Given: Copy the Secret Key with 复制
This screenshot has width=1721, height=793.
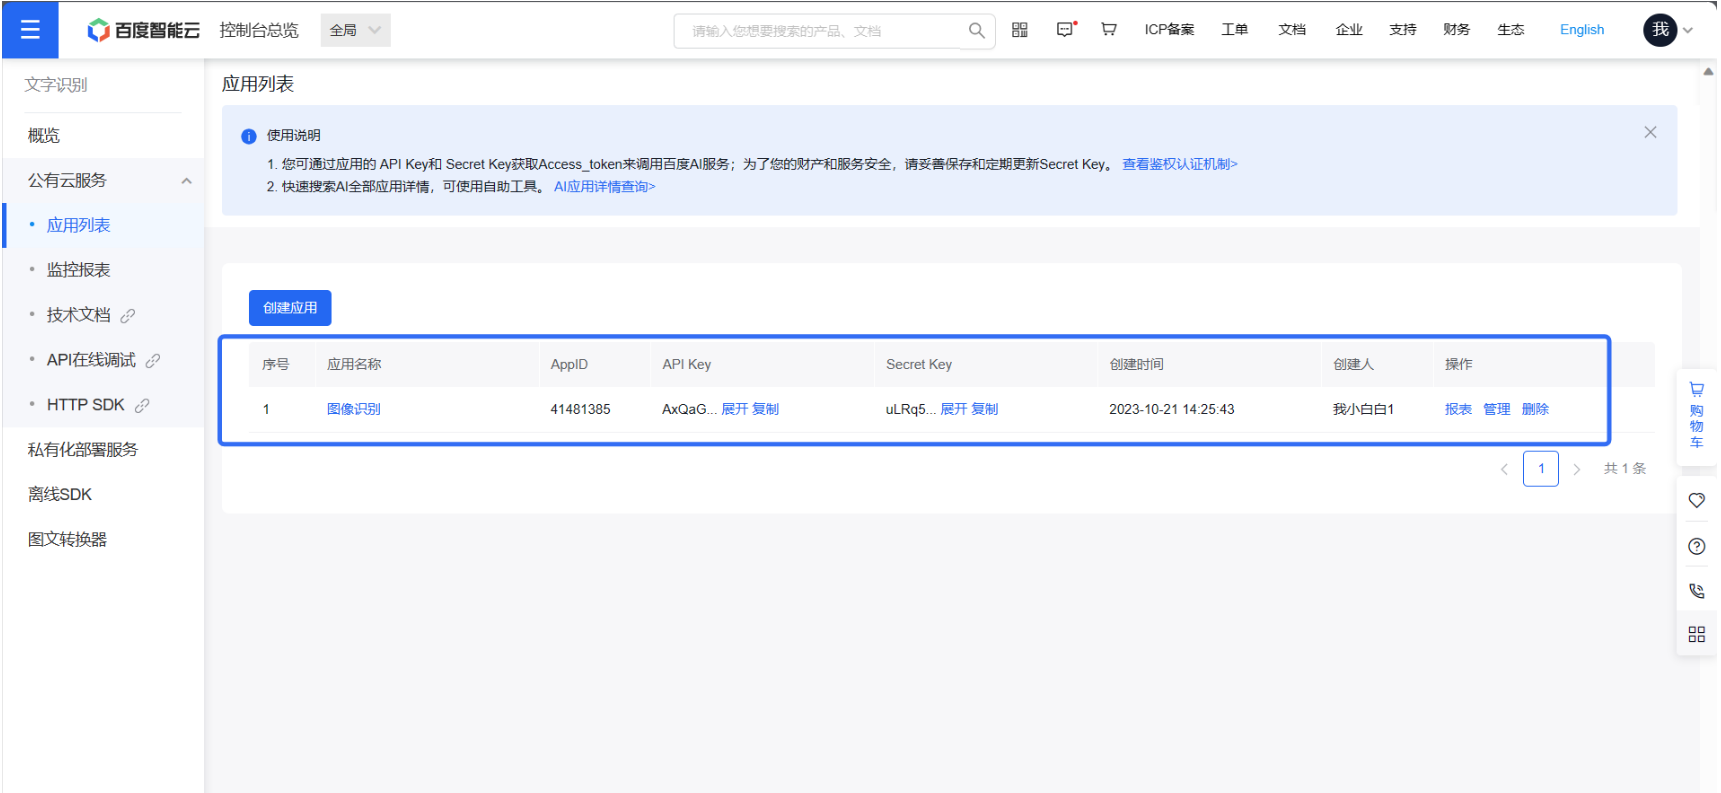Looking at the screenshot, I should tap(985, 409).
